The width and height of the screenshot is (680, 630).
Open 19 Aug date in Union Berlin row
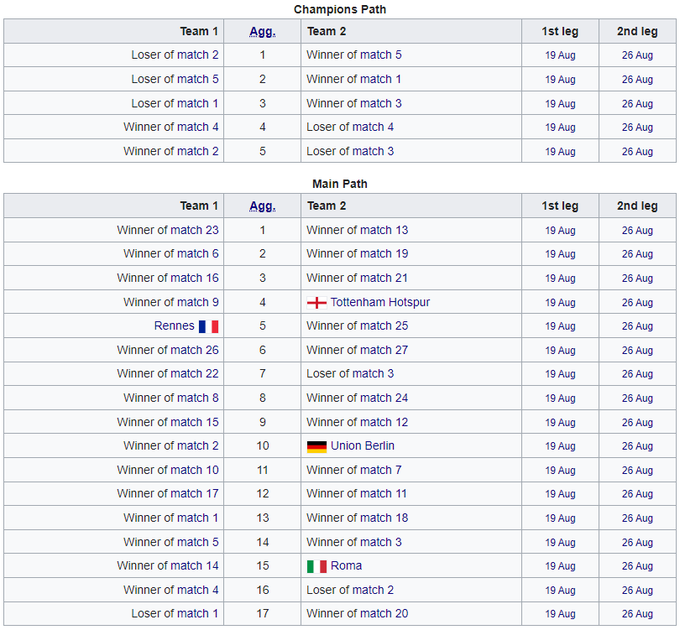[560, 447]
